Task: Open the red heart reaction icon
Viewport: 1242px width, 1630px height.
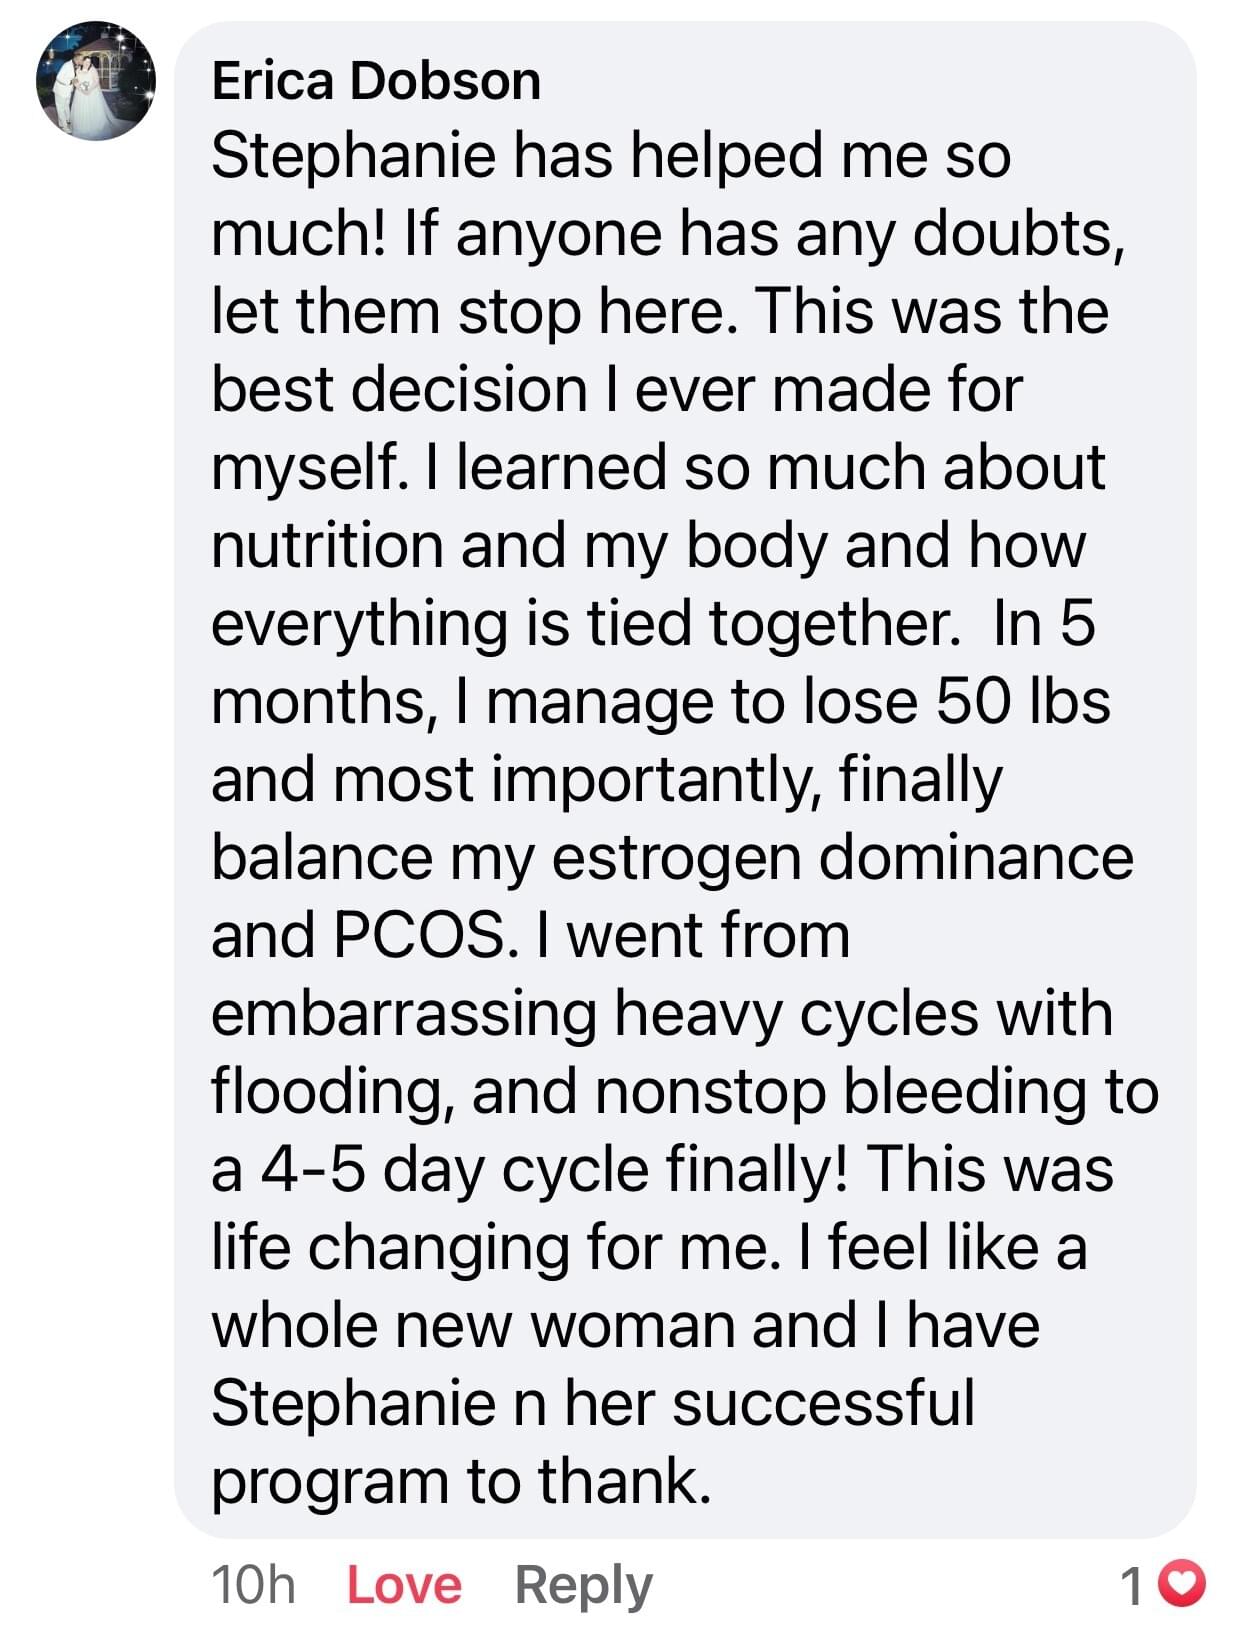Action: (x=1187, y=1584)
